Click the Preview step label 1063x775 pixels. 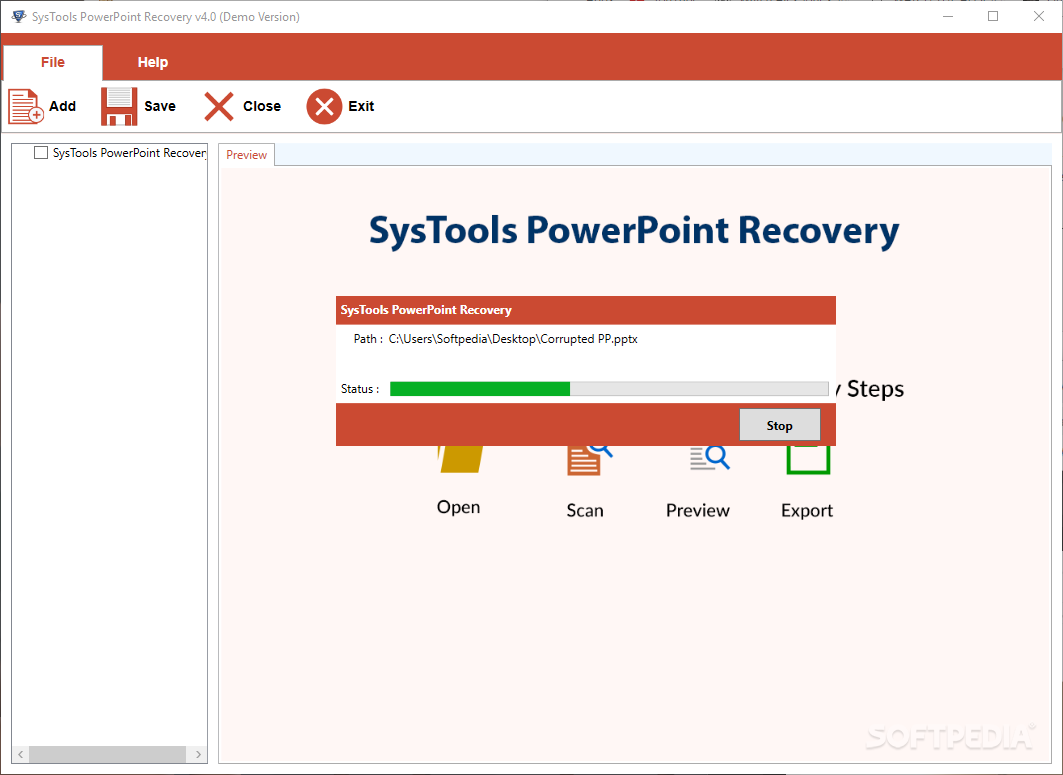point(698,511)
